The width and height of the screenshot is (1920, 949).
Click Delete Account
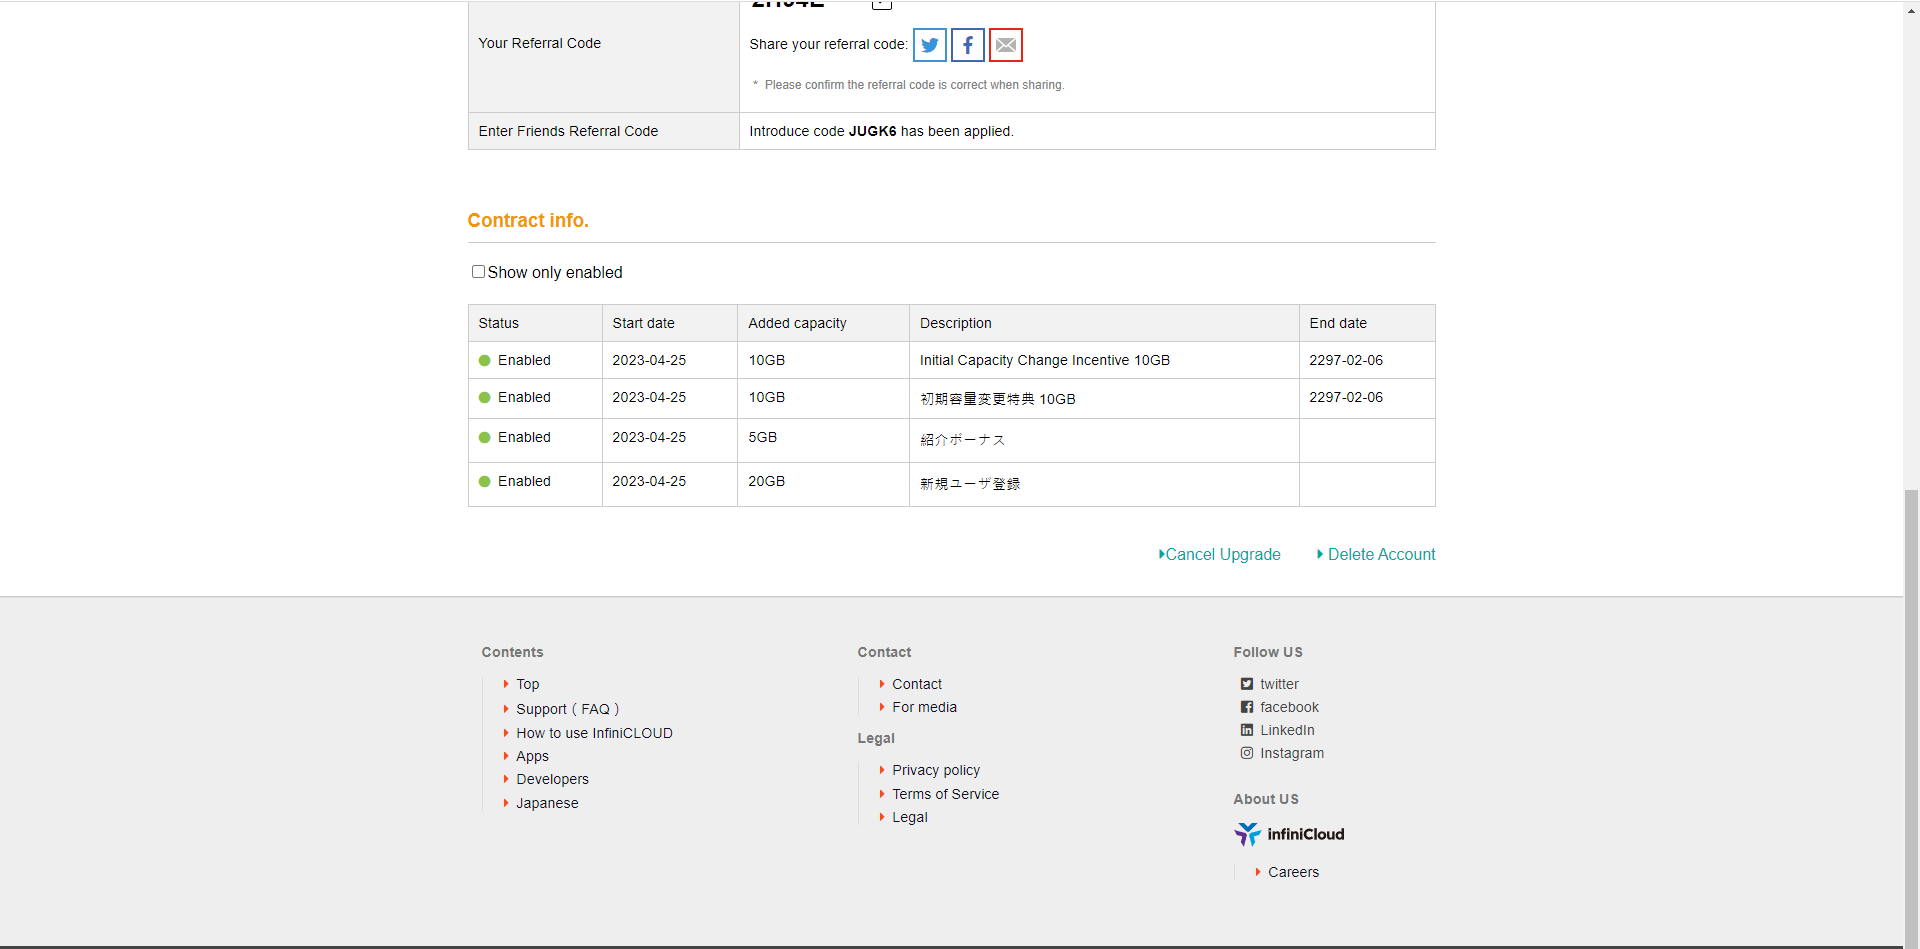(1381, 554)
